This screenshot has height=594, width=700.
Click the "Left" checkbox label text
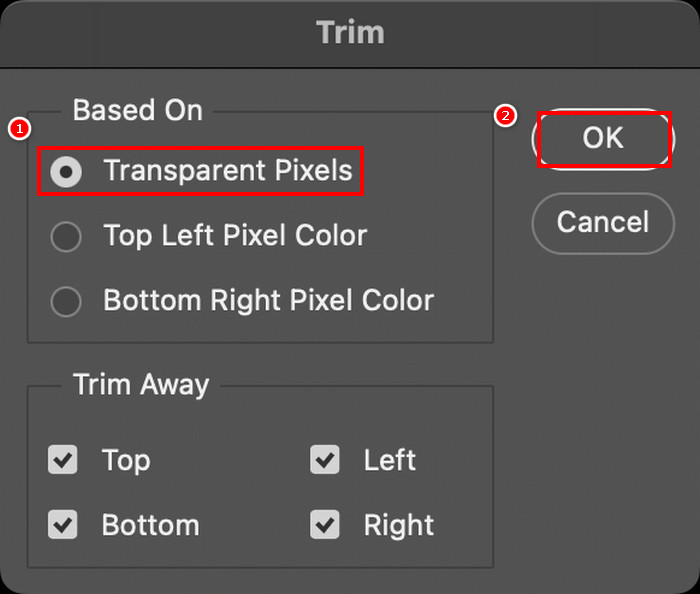389,461
